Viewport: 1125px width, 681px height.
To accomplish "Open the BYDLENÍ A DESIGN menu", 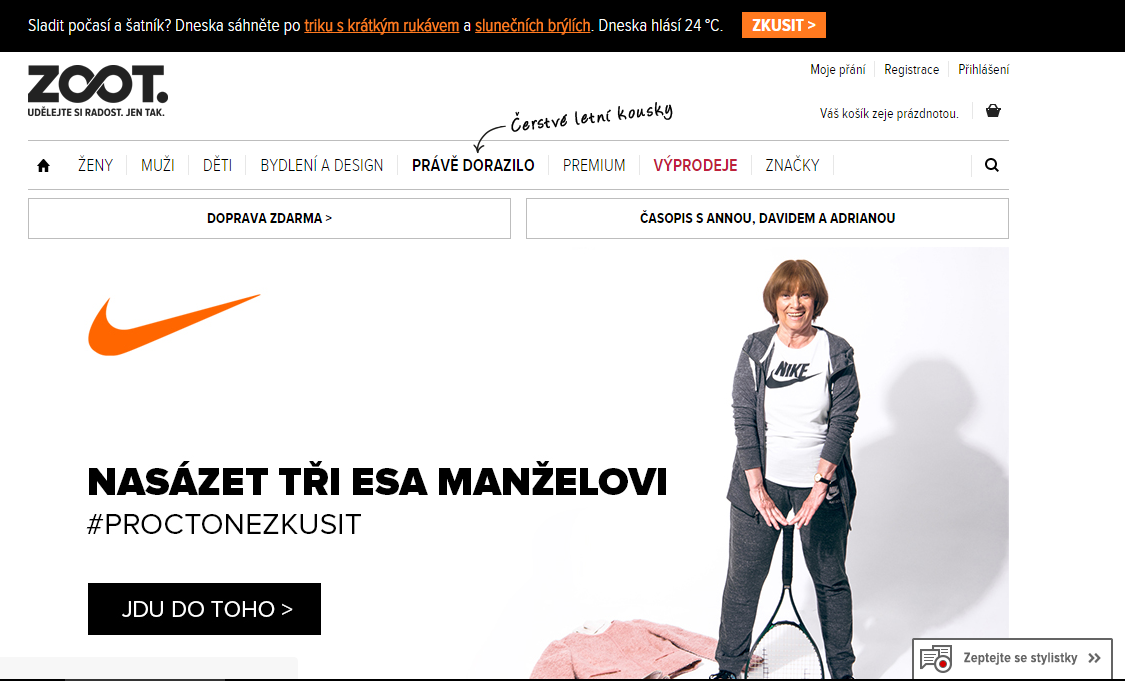I will click(x=321, y=166).
